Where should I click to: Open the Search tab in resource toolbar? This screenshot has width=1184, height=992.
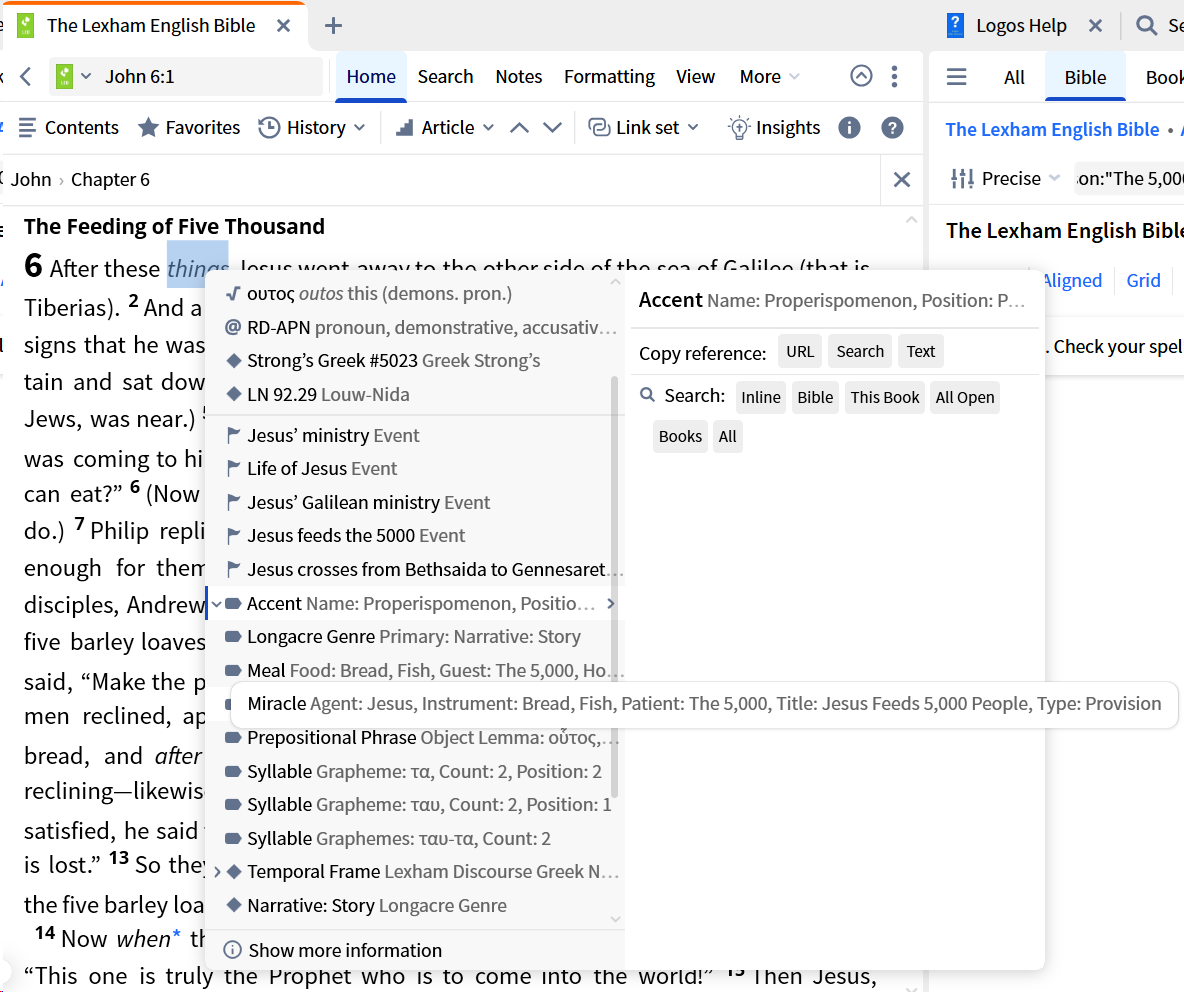445,76
